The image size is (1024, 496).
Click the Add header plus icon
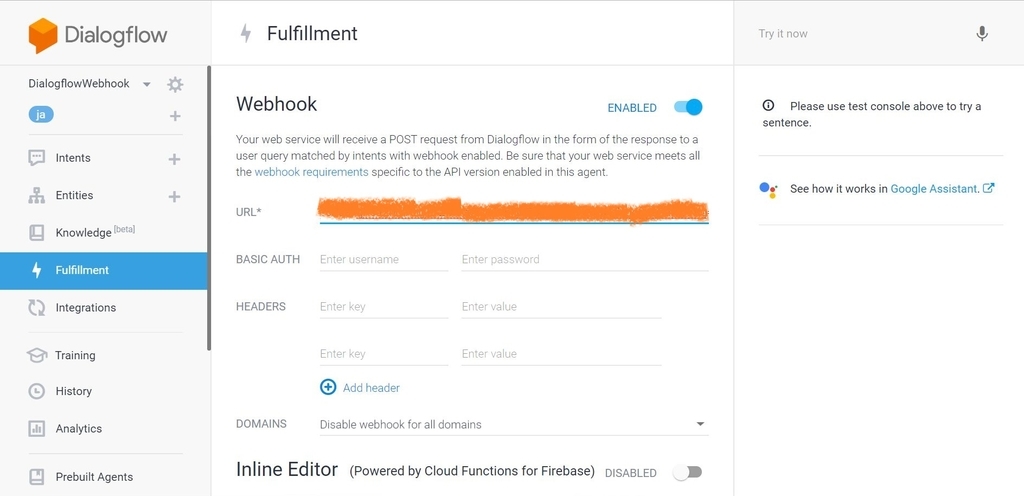tap(328, 387)
